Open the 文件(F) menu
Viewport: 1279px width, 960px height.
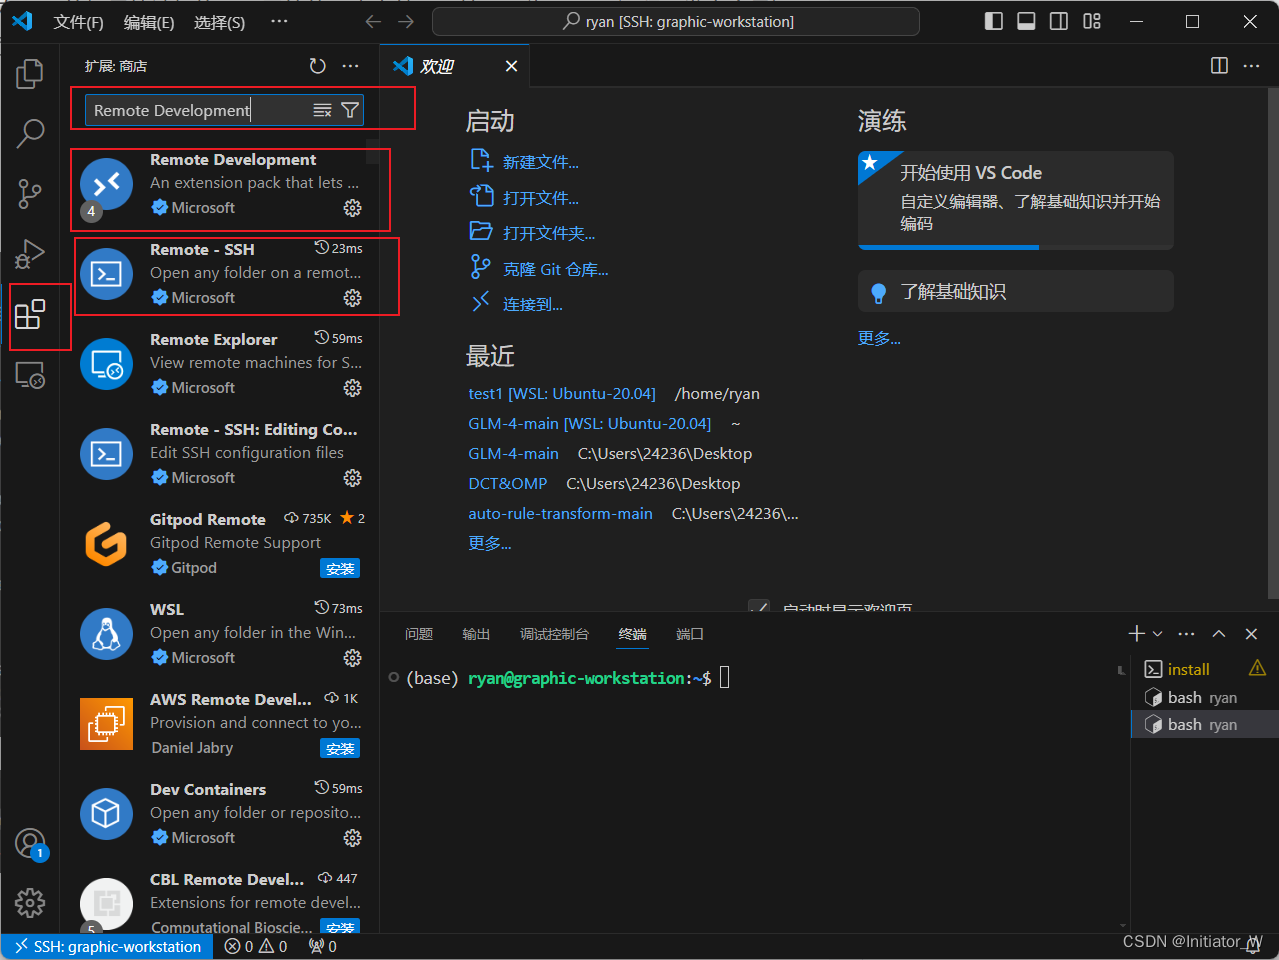point(78,22)
